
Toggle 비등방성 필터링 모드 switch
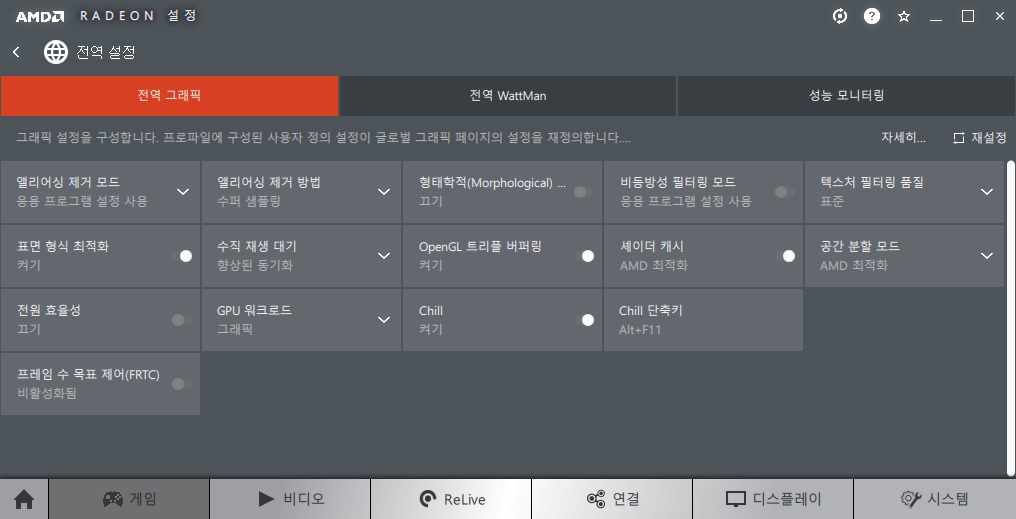point(784,192)
